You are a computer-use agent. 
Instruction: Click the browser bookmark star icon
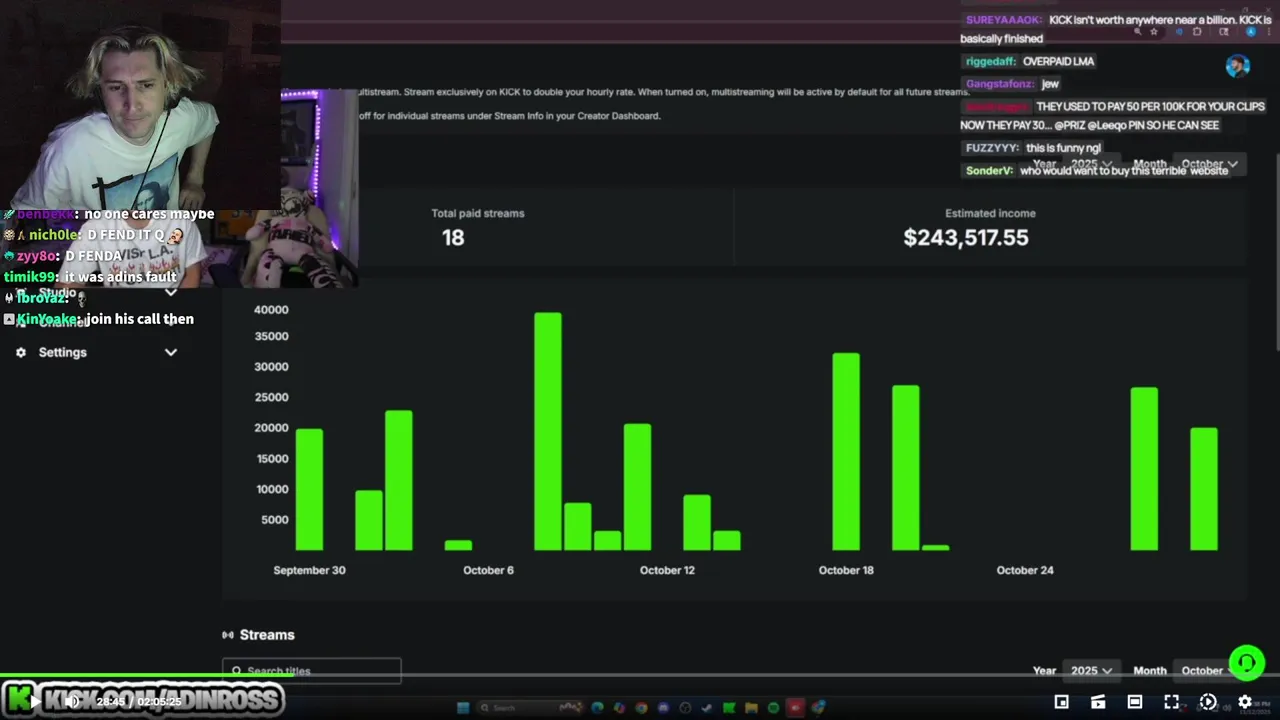pyautogui.click(x=1154, y=32)
